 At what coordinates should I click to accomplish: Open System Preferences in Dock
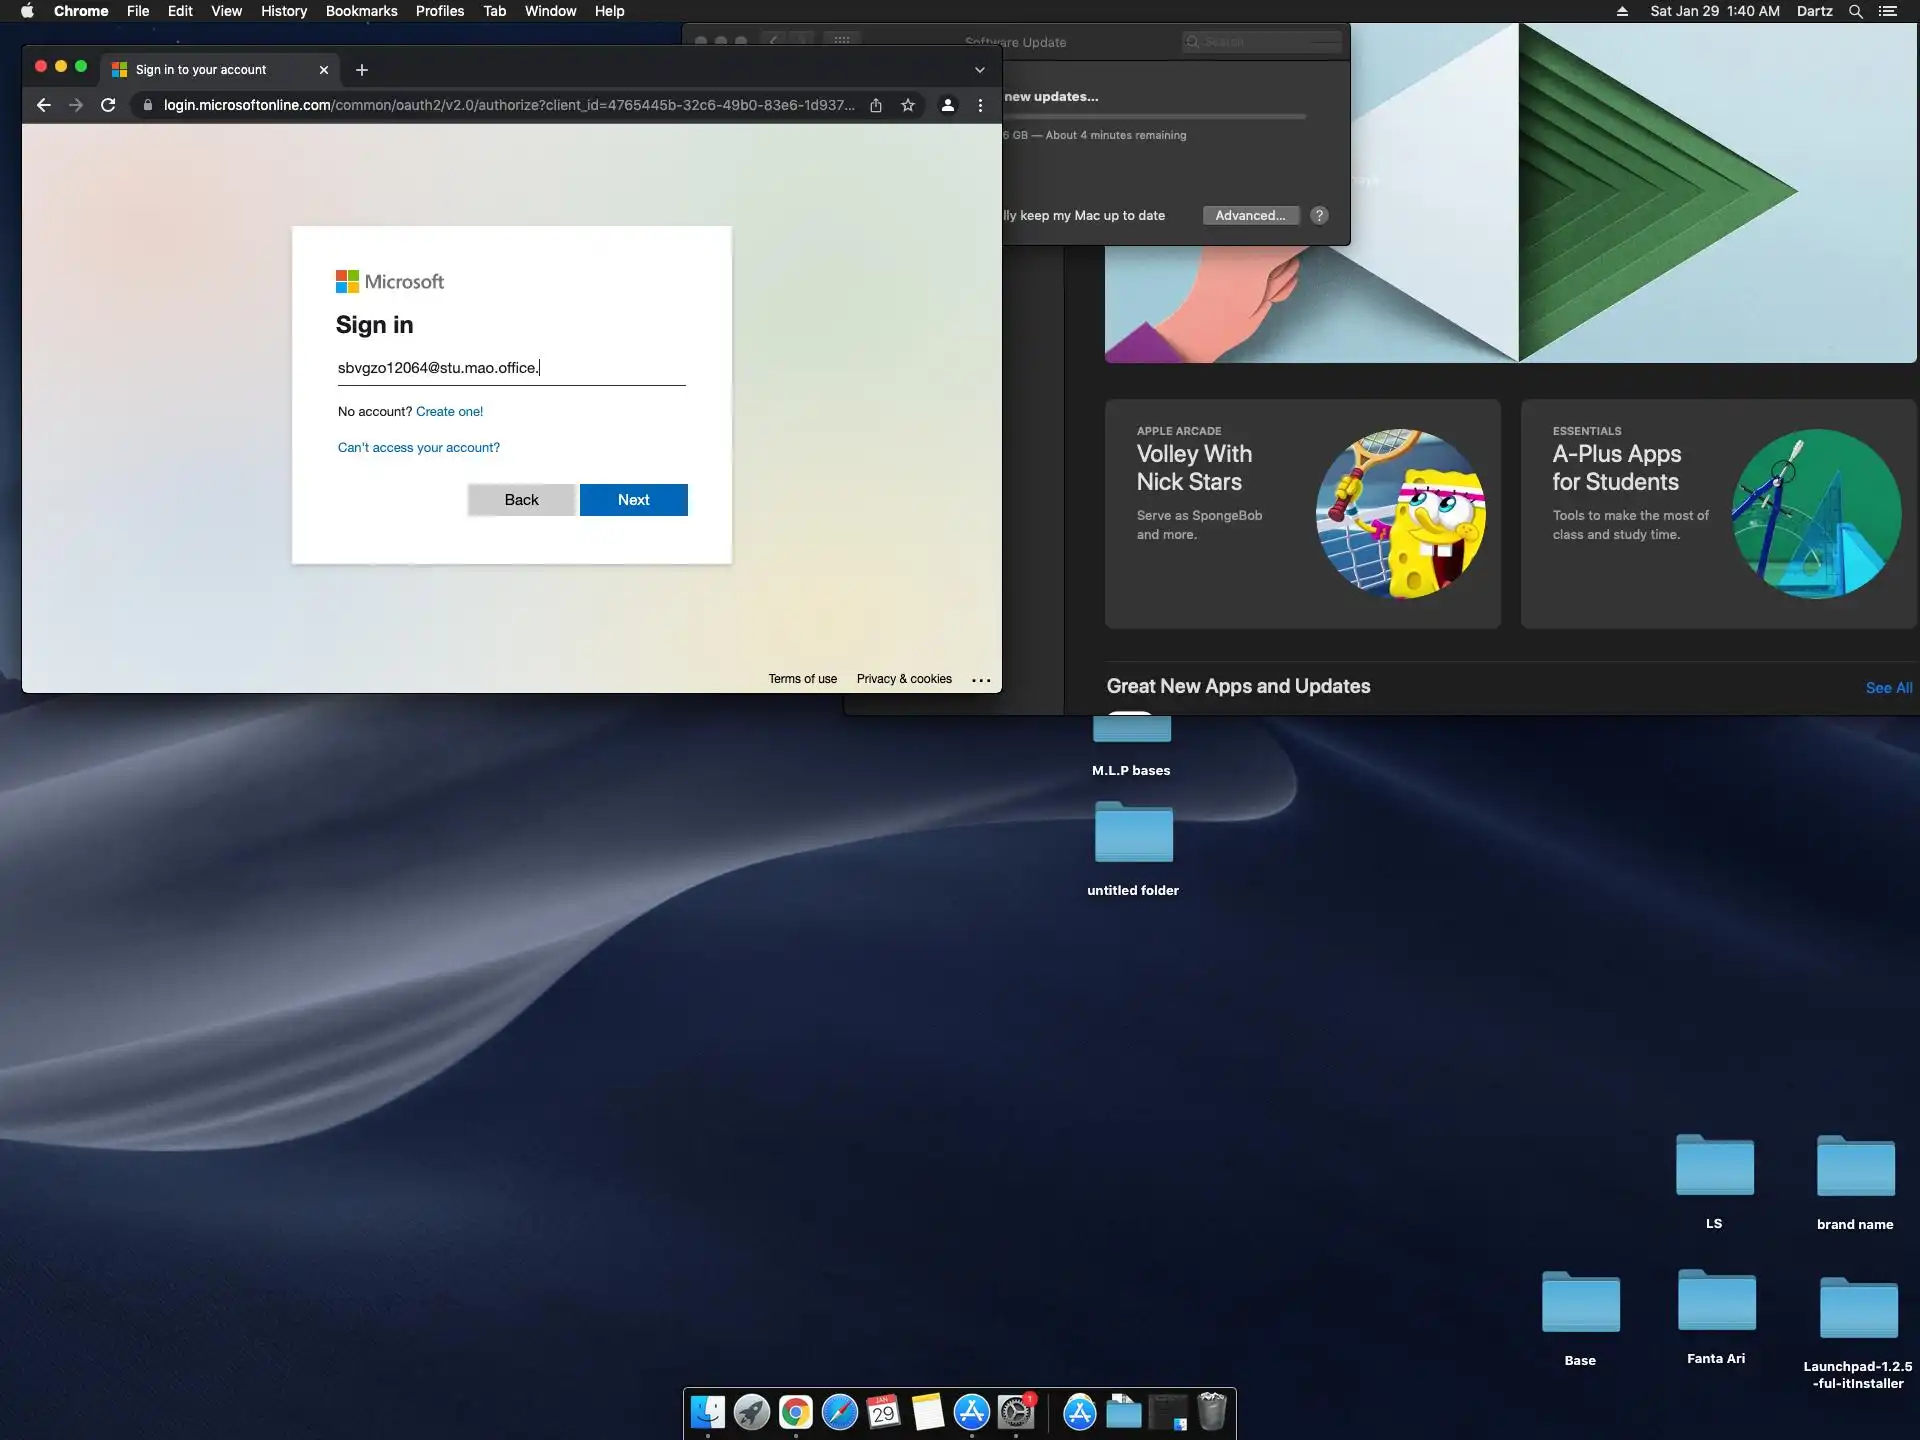(x=1016, y=1412)
